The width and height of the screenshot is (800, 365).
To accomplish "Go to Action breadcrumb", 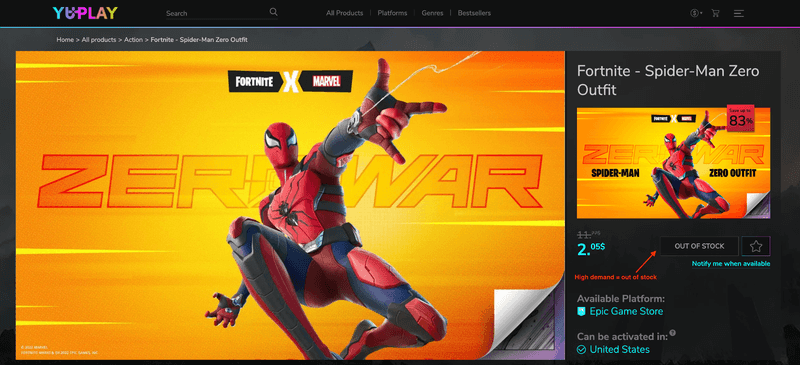I will [133, 39].
